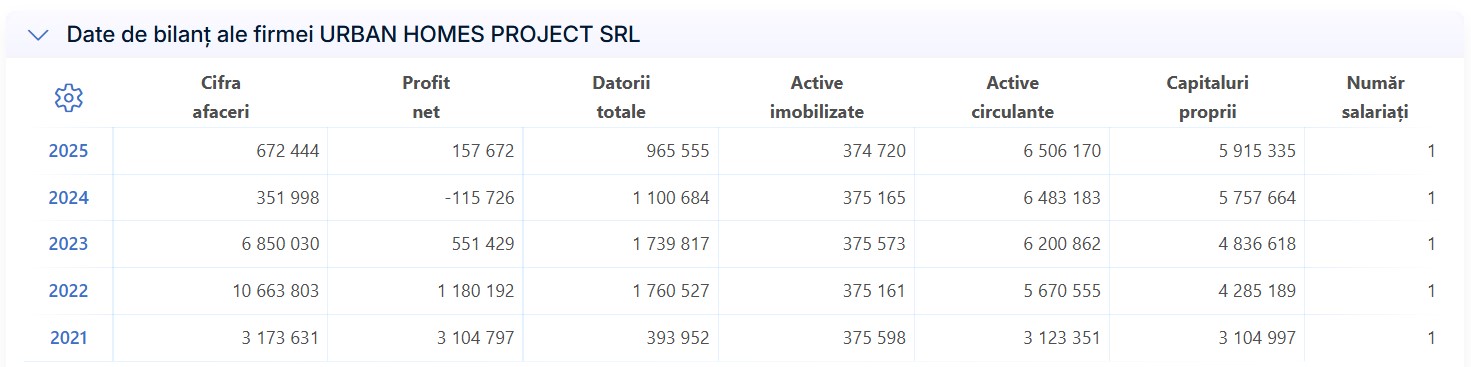Open the 2024 year row link
1471x367 pixels.
[68, 198]
